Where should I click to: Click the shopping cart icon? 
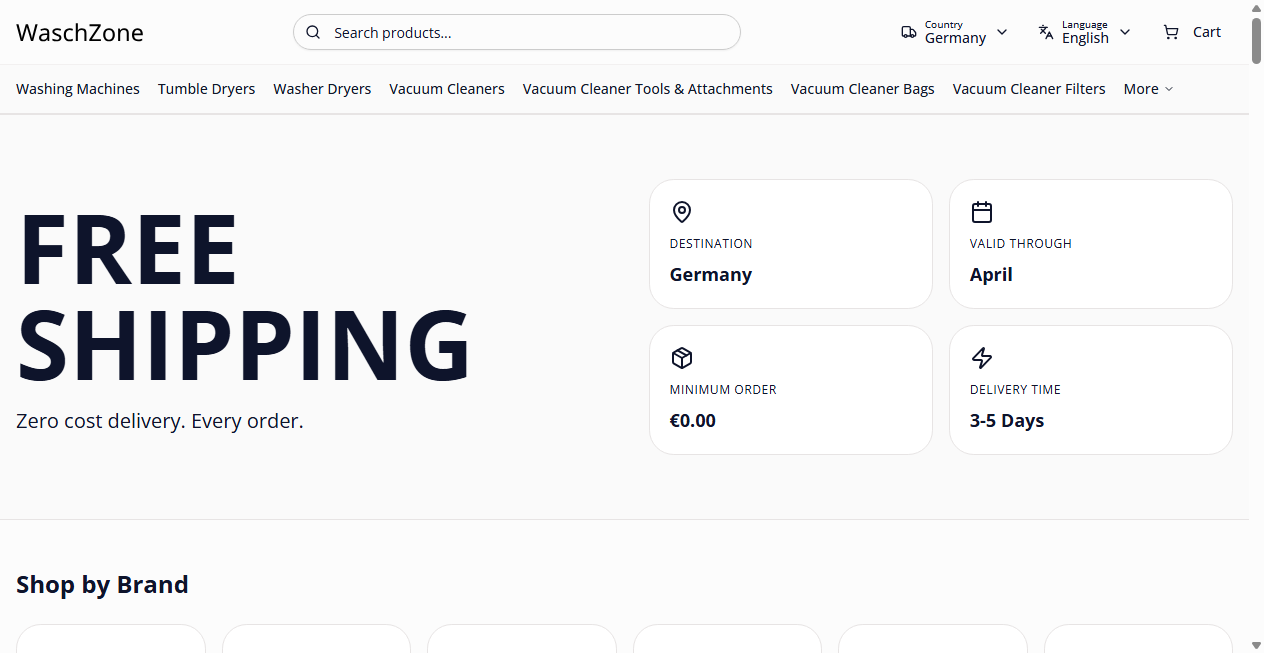click(1171, 32)
